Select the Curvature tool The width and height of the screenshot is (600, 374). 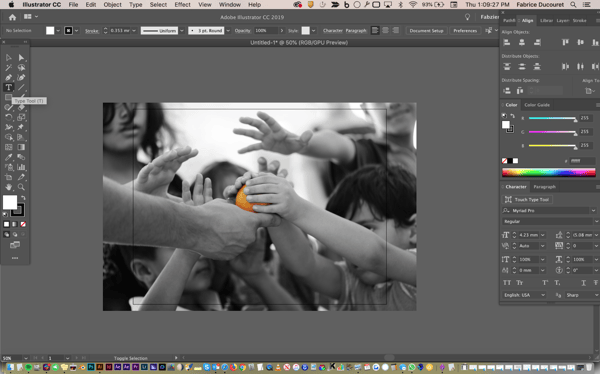pos(21,77)
